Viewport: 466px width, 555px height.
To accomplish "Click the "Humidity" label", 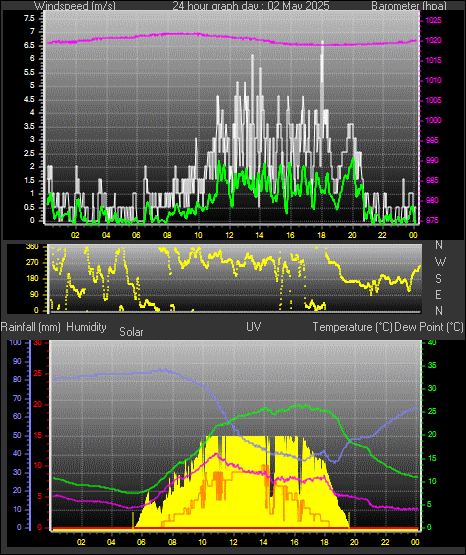I will pos(86,327).
